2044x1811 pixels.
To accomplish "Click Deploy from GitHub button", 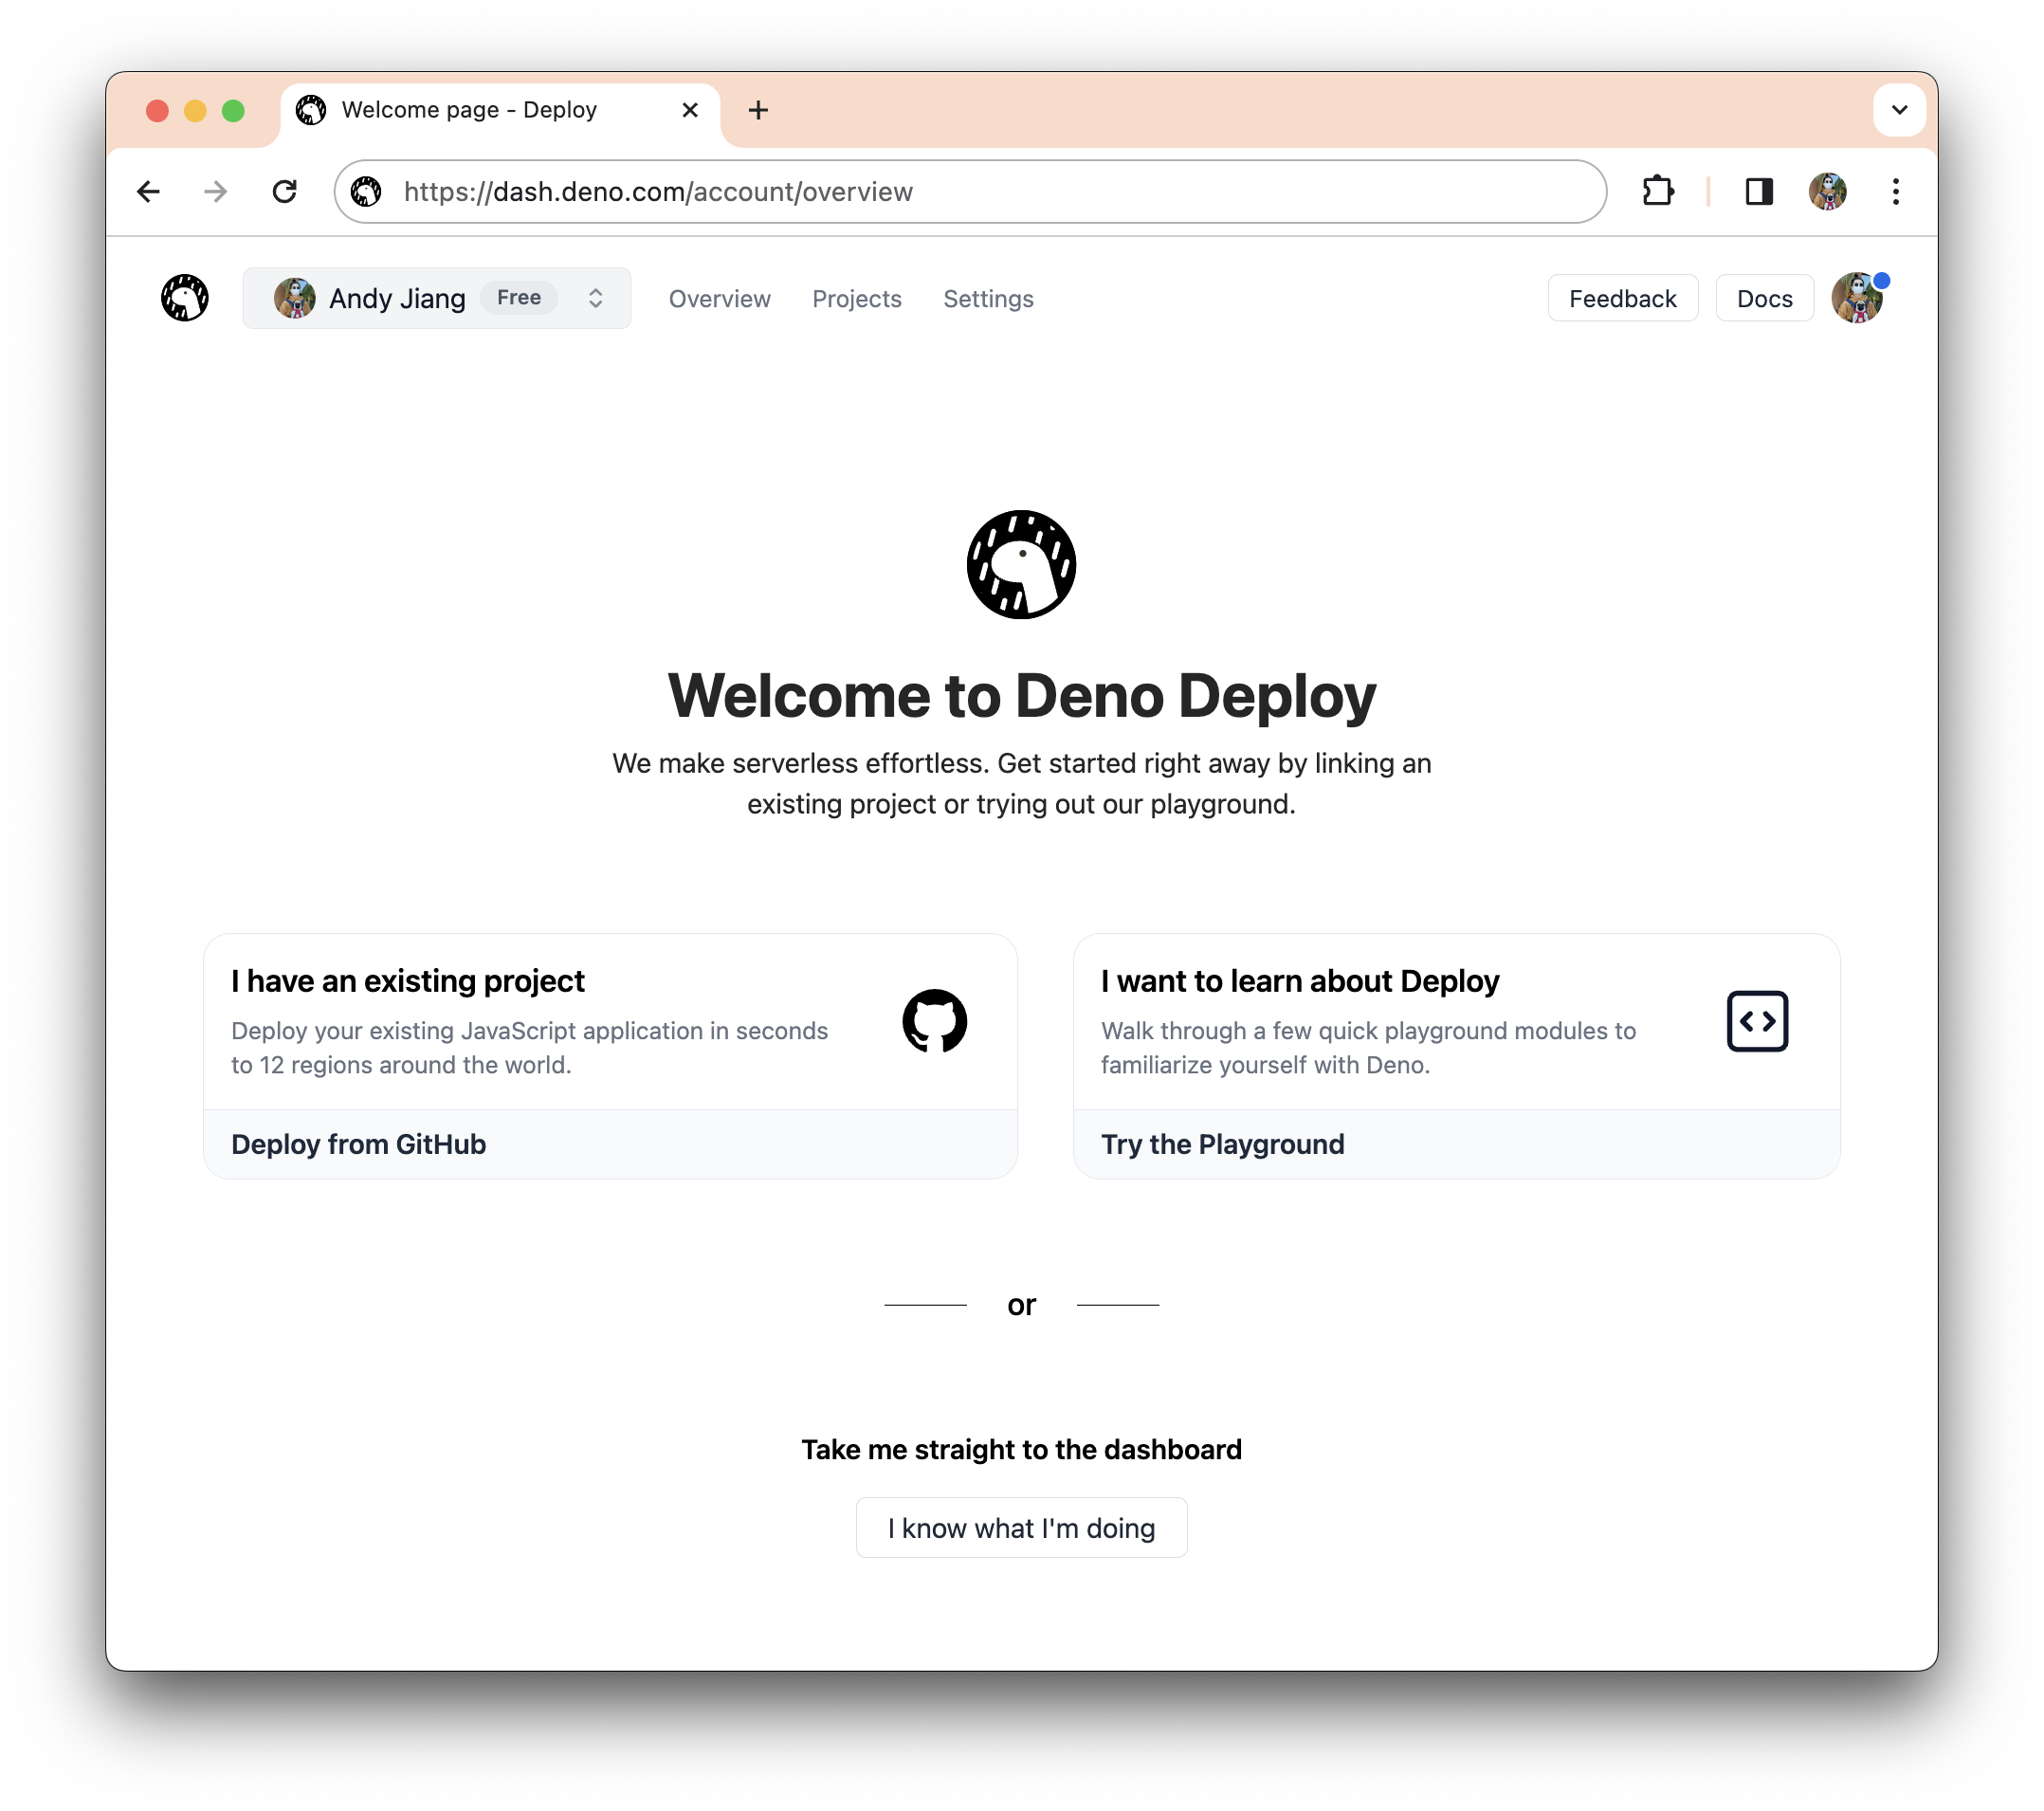I will [x=356, y=1143].
